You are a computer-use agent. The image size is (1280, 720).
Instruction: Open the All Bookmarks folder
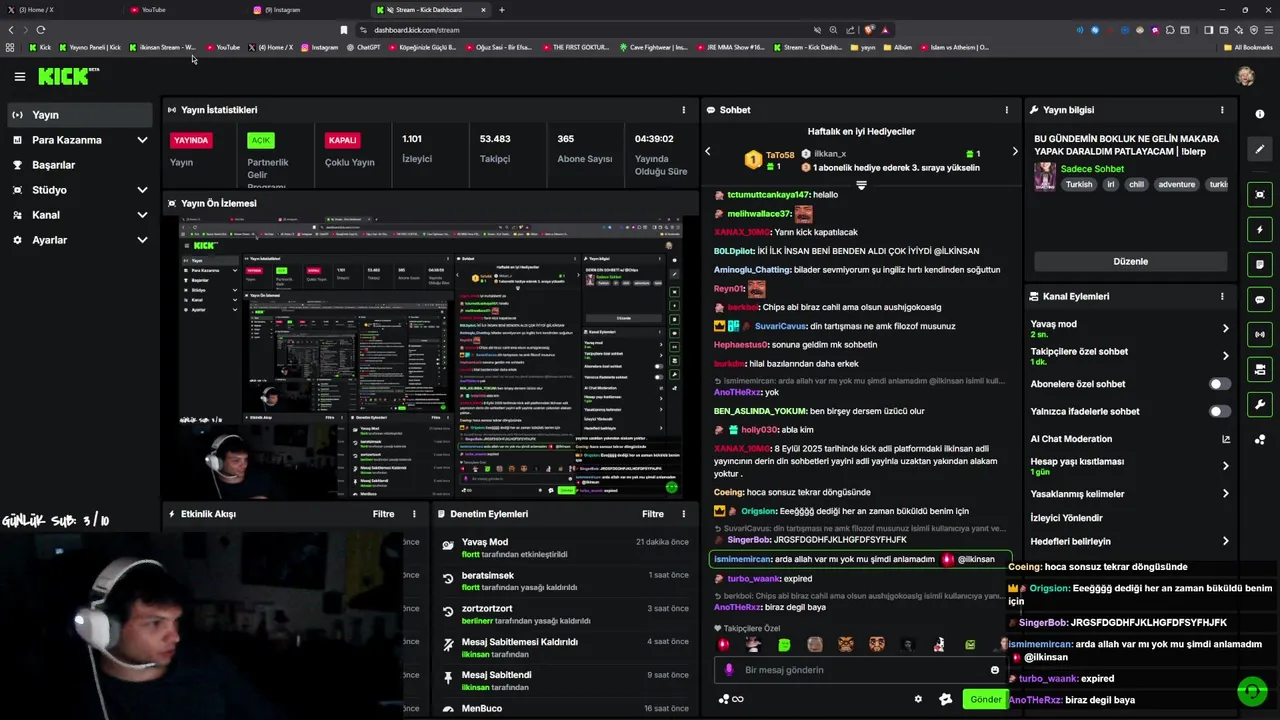(x=1247, y=47)
